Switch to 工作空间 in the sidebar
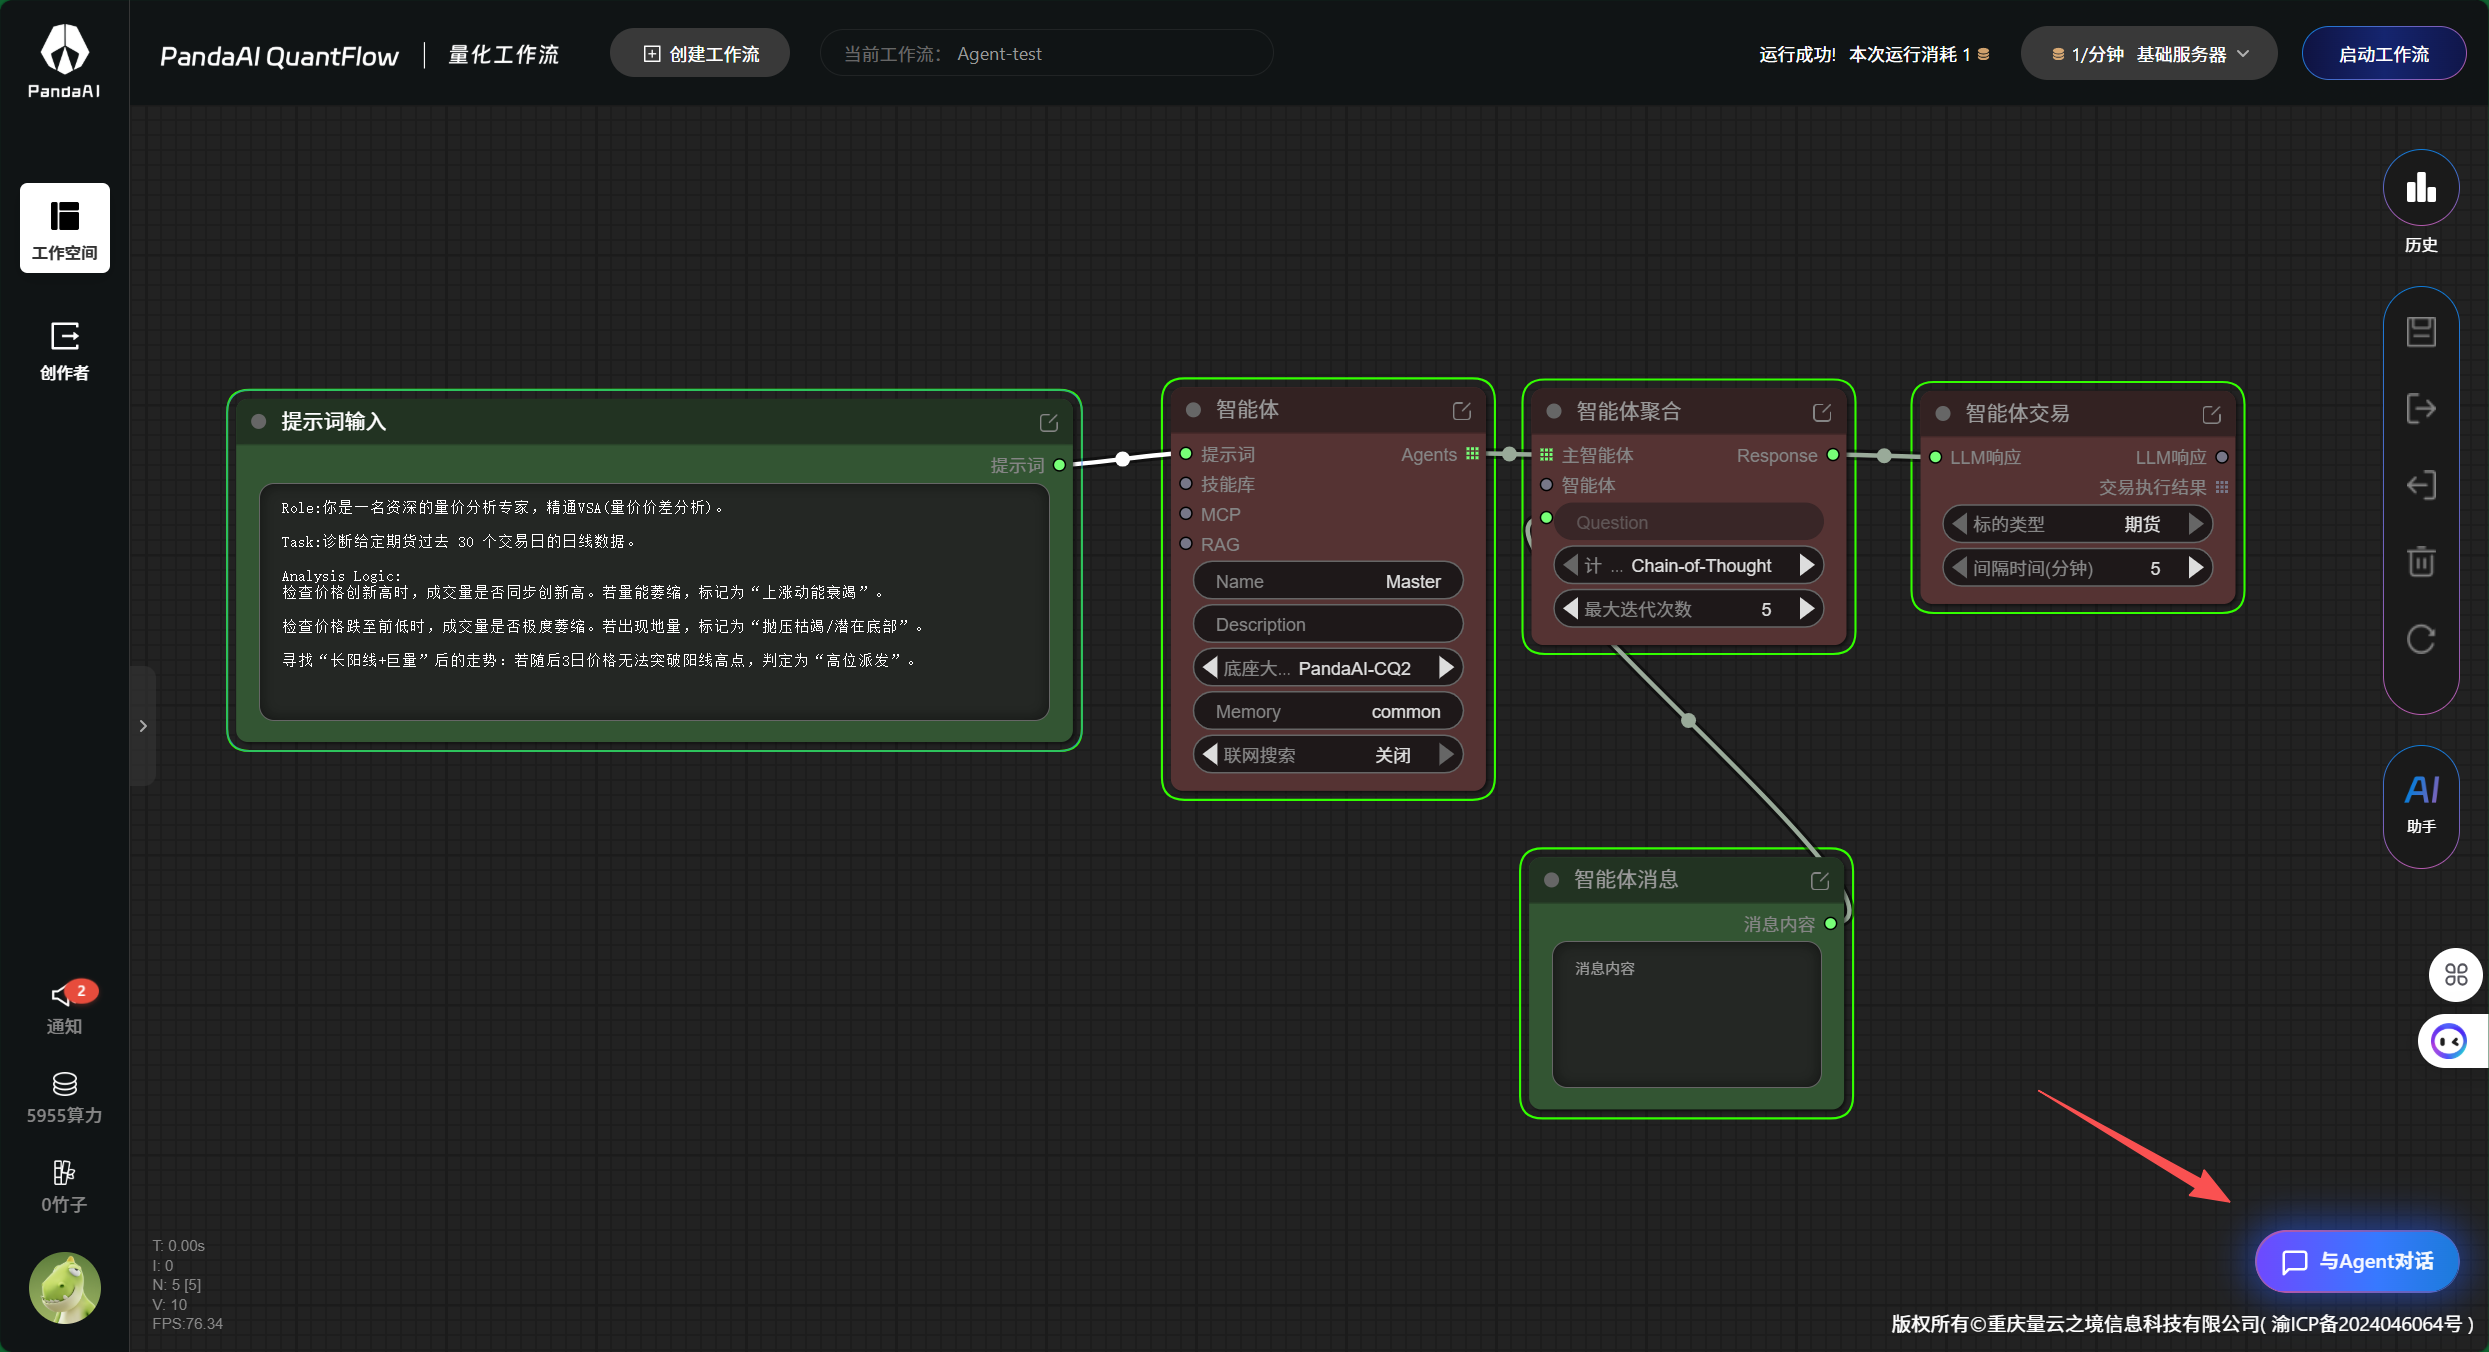Viewport: 2489px width, 1352px height. [x=64, y=228]
